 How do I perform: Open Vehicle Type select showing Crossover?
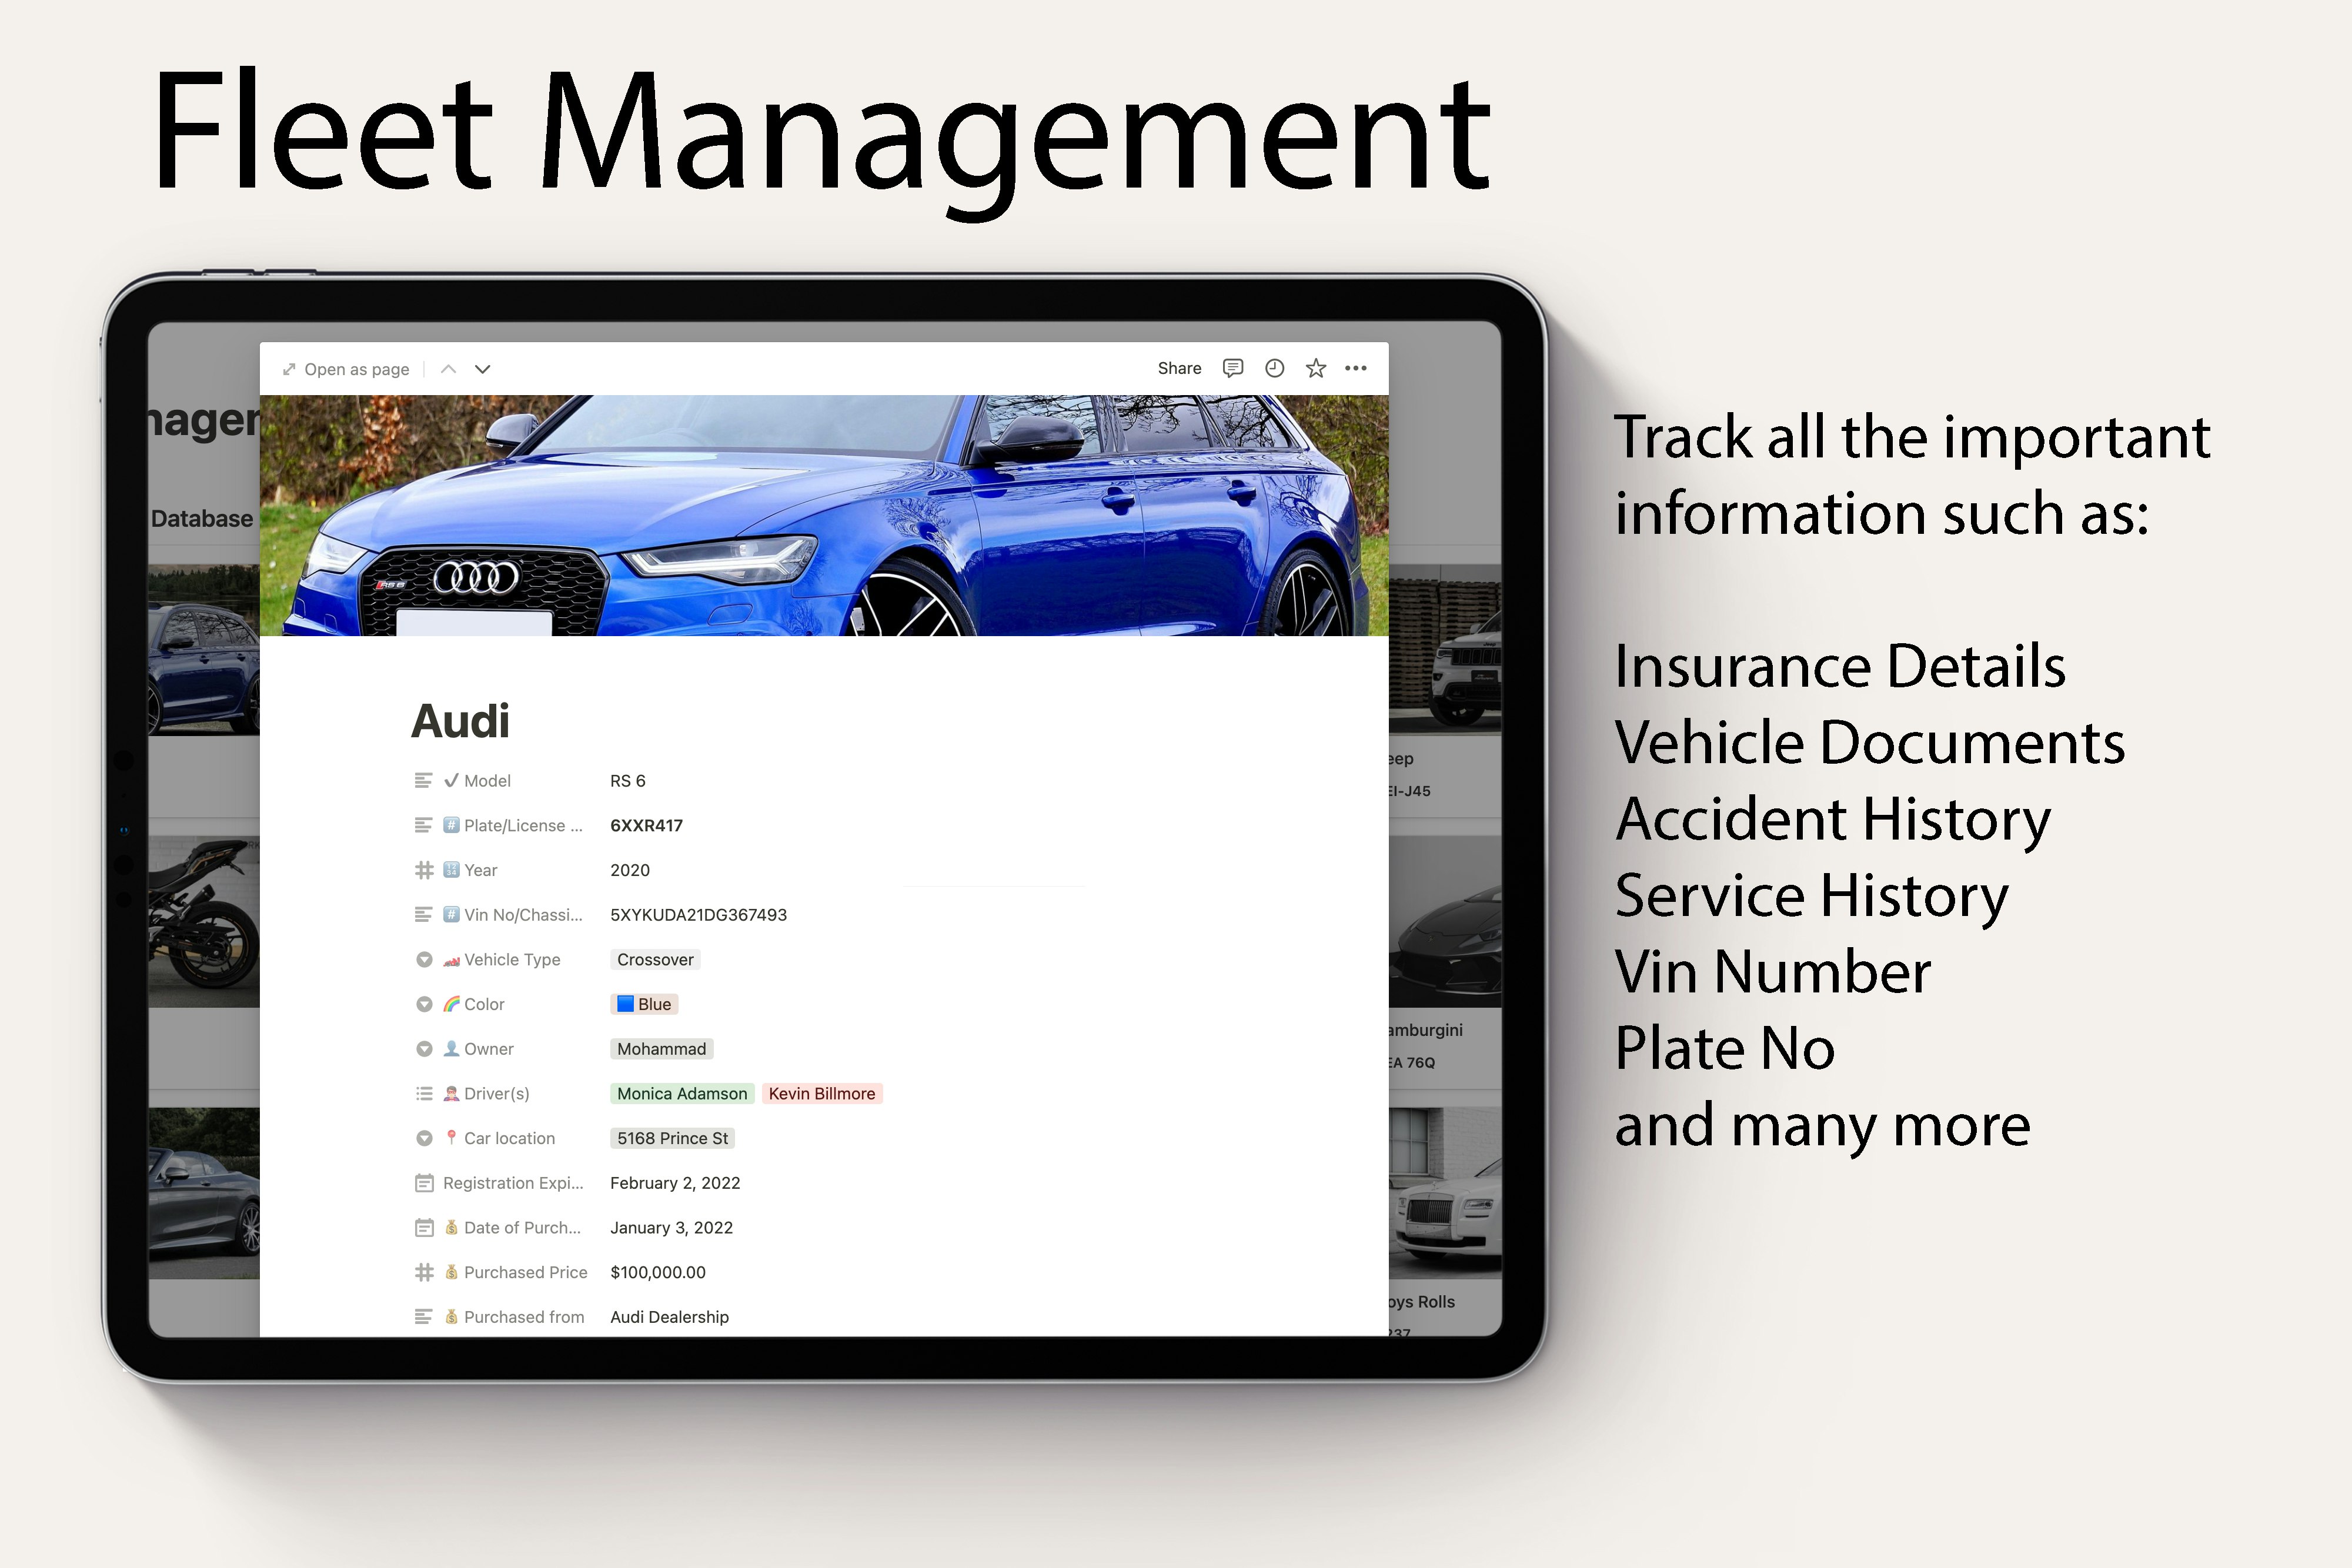point(655,959)
